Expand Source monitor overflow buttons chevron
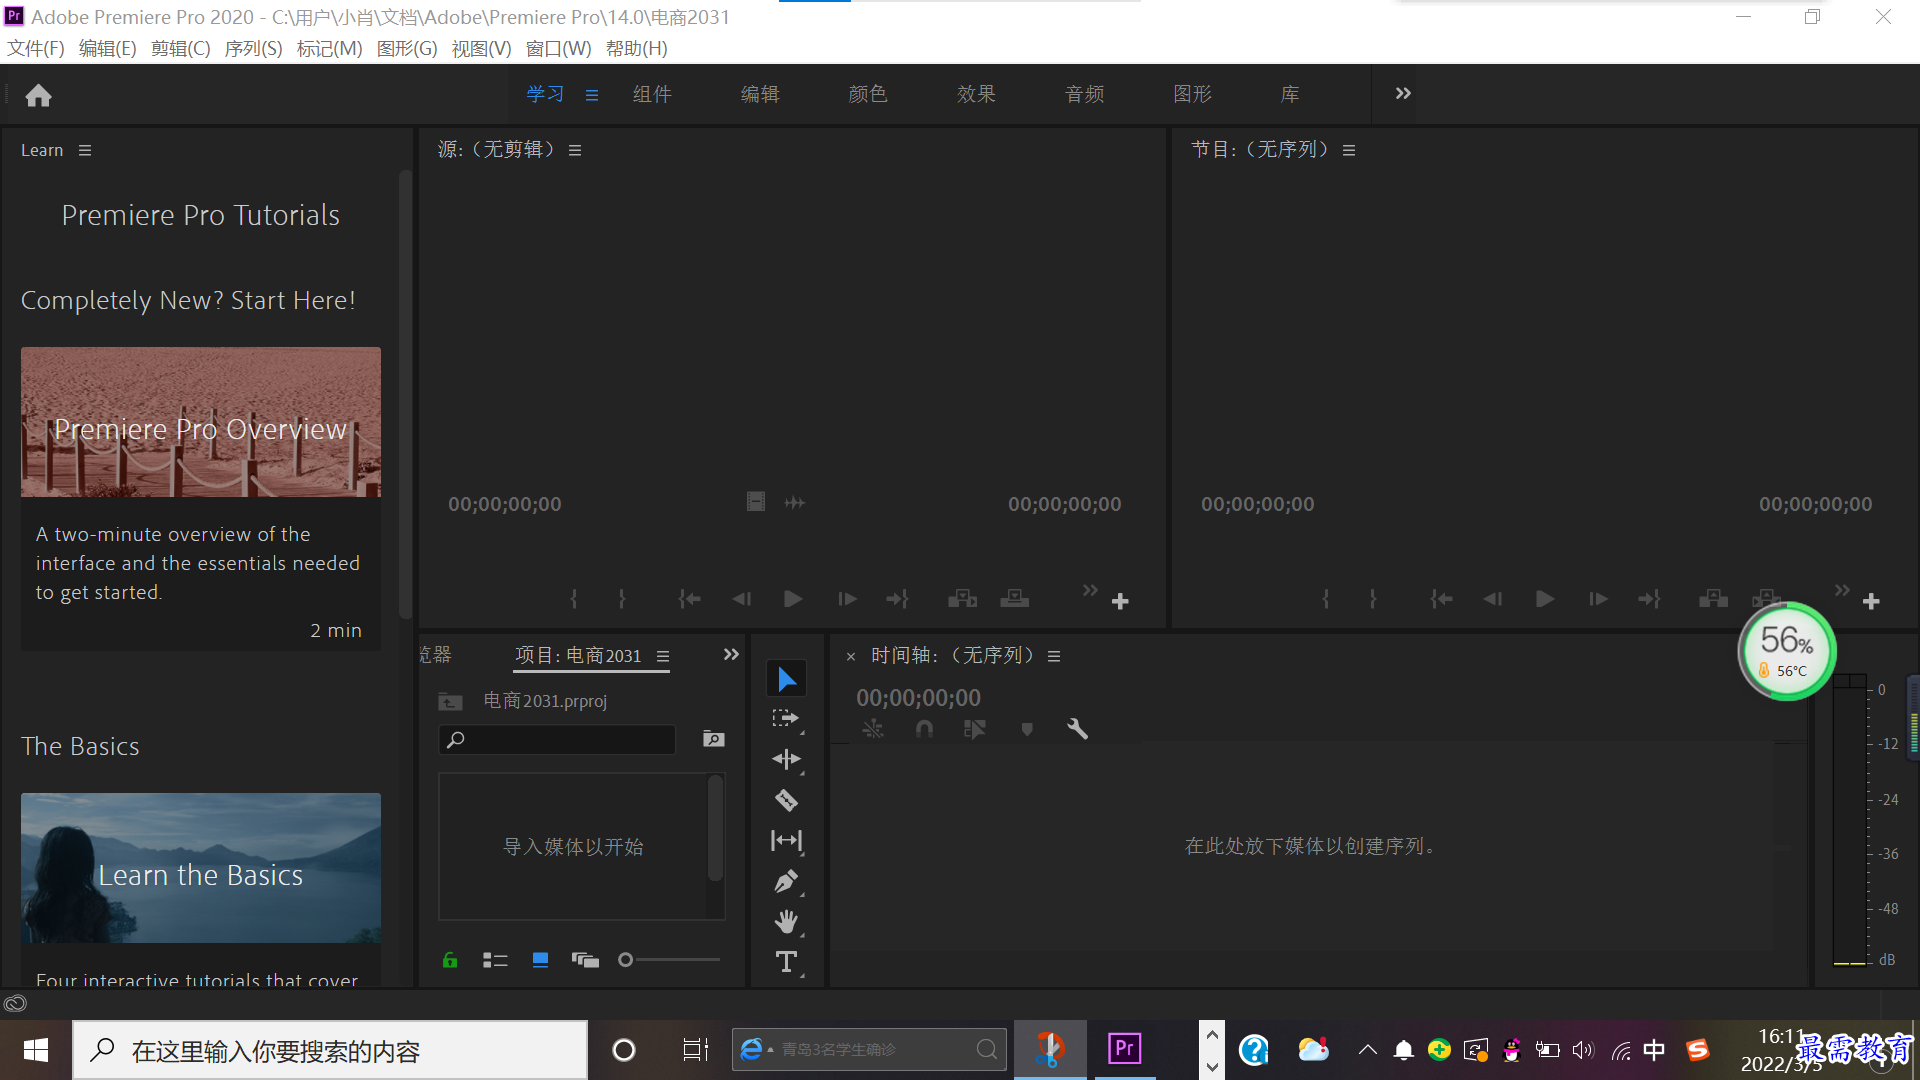The height and width of the screenshot is (1080, 1920). [1090, 590]
